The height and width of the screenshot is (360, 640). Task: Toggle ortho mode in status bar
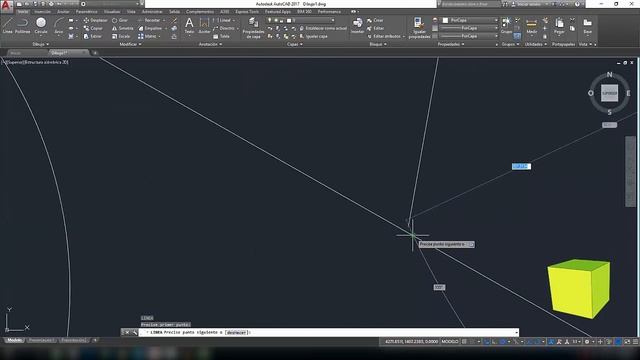pyautogui.click(x=494, y=342)
